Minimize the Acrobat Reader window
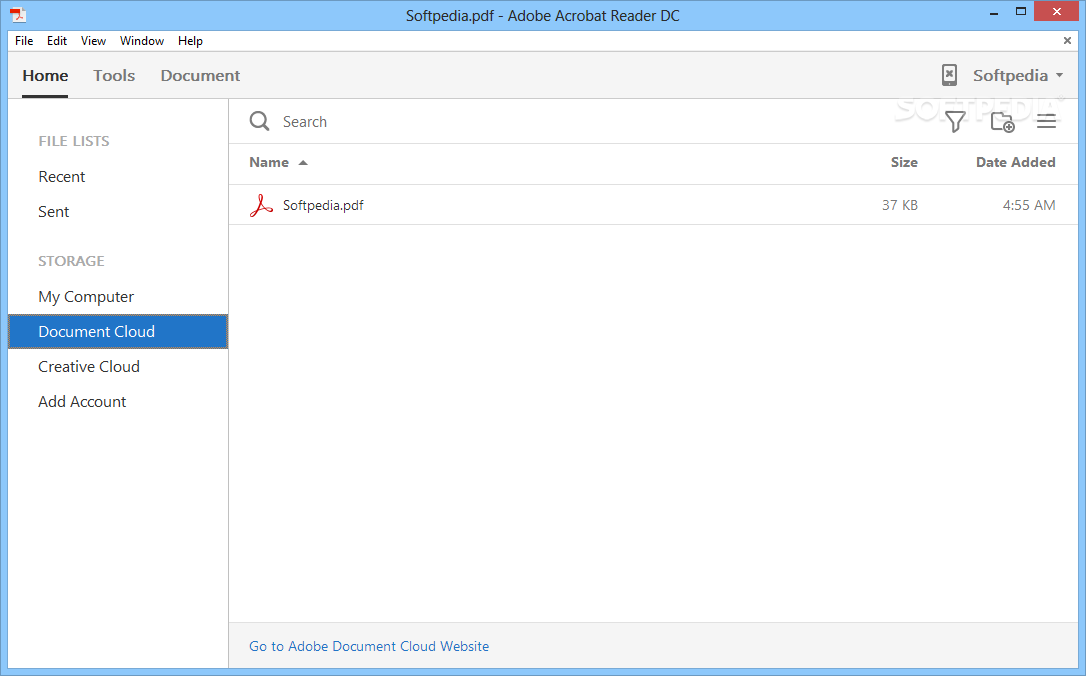The width and height of the screenshot is (1086, 676). click(994, 12)
